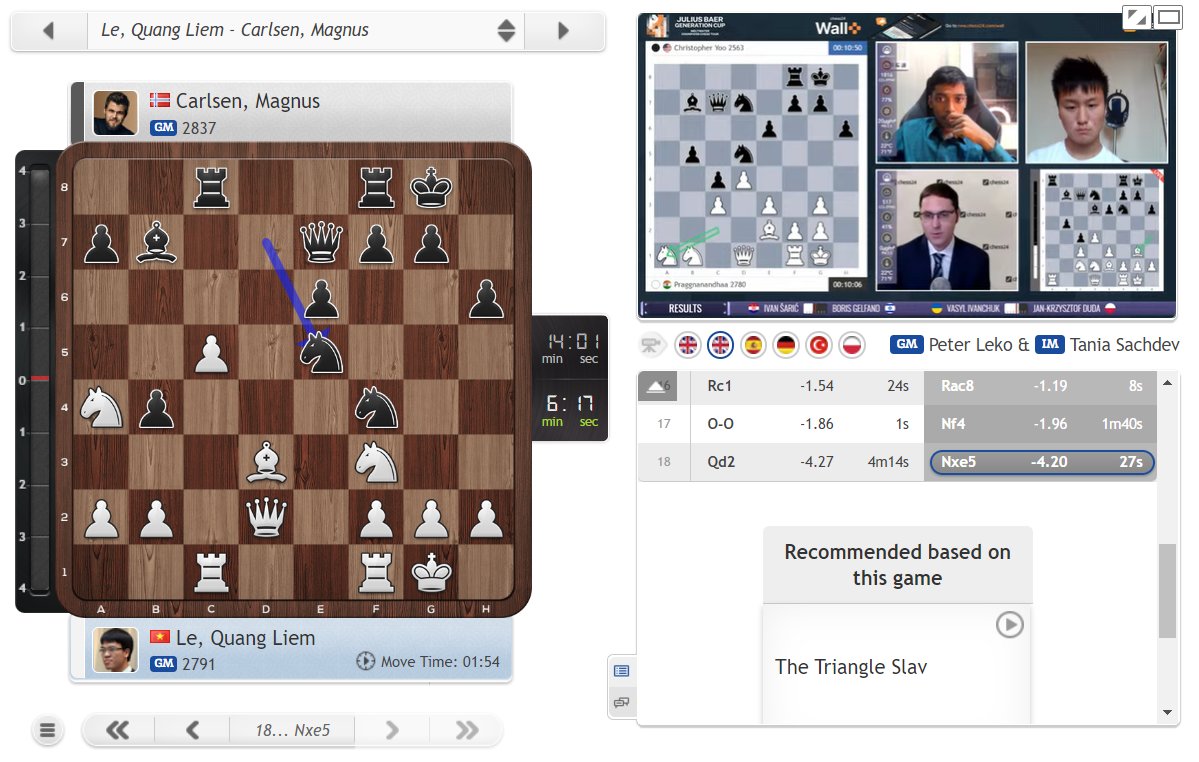Select the black knight on f4
Screen dimensions: 1199x762
pos(376,407)
